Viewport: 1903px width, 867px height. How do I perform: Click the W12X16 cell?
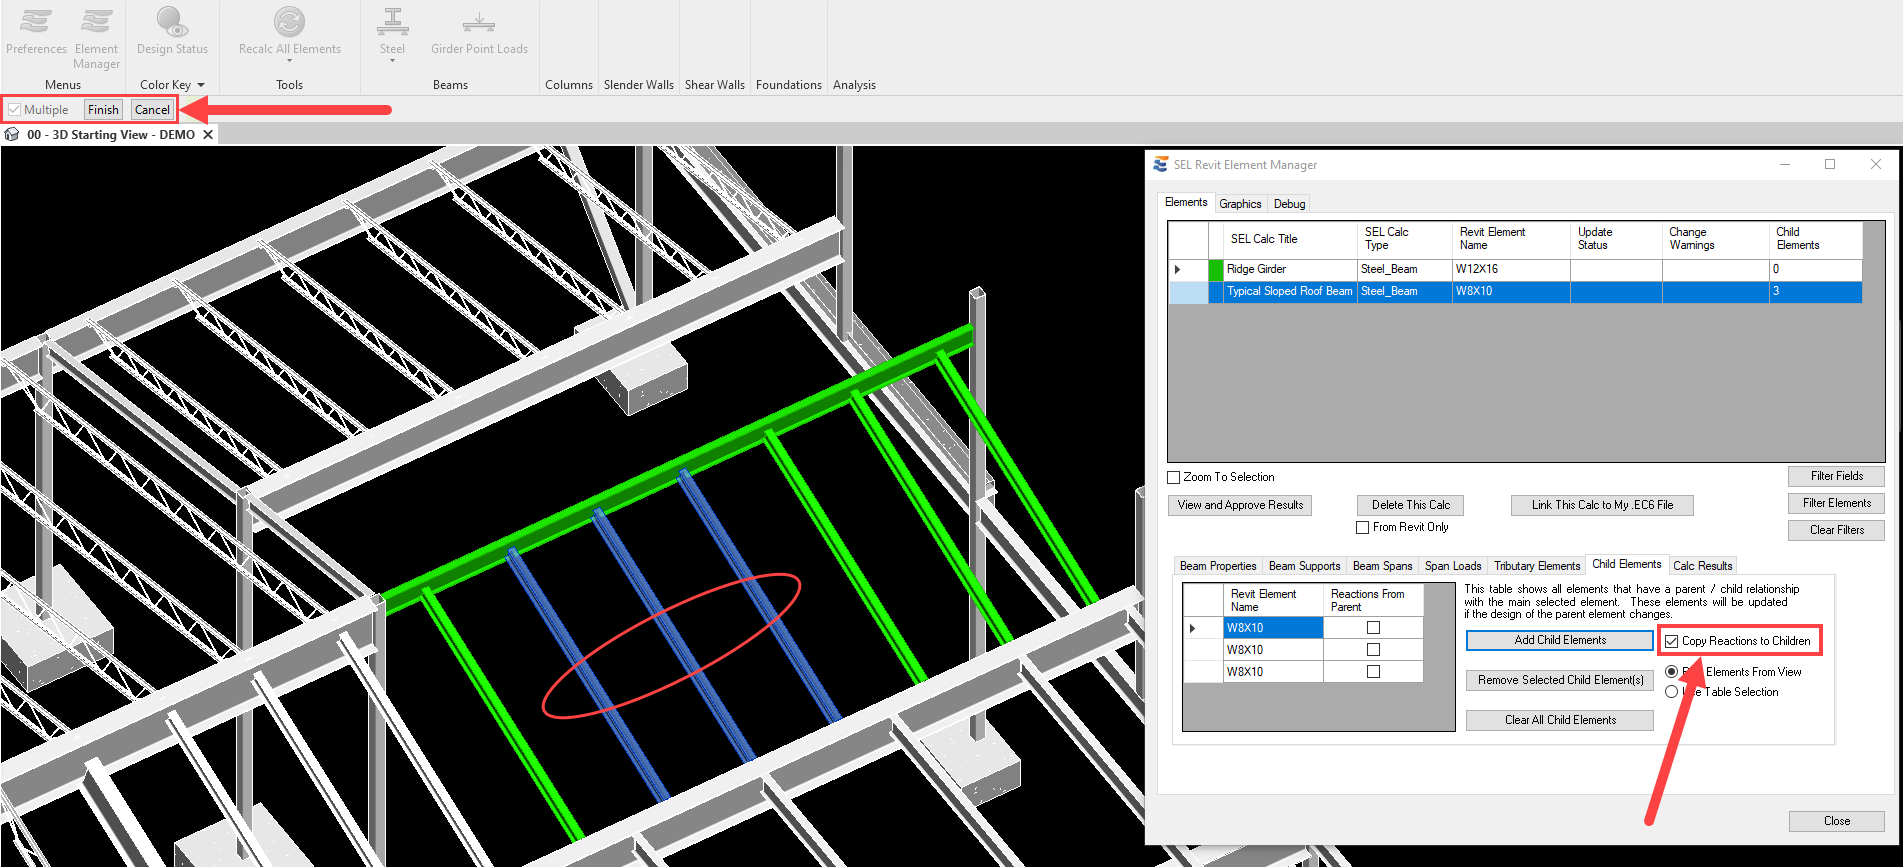pos(1510,269)
